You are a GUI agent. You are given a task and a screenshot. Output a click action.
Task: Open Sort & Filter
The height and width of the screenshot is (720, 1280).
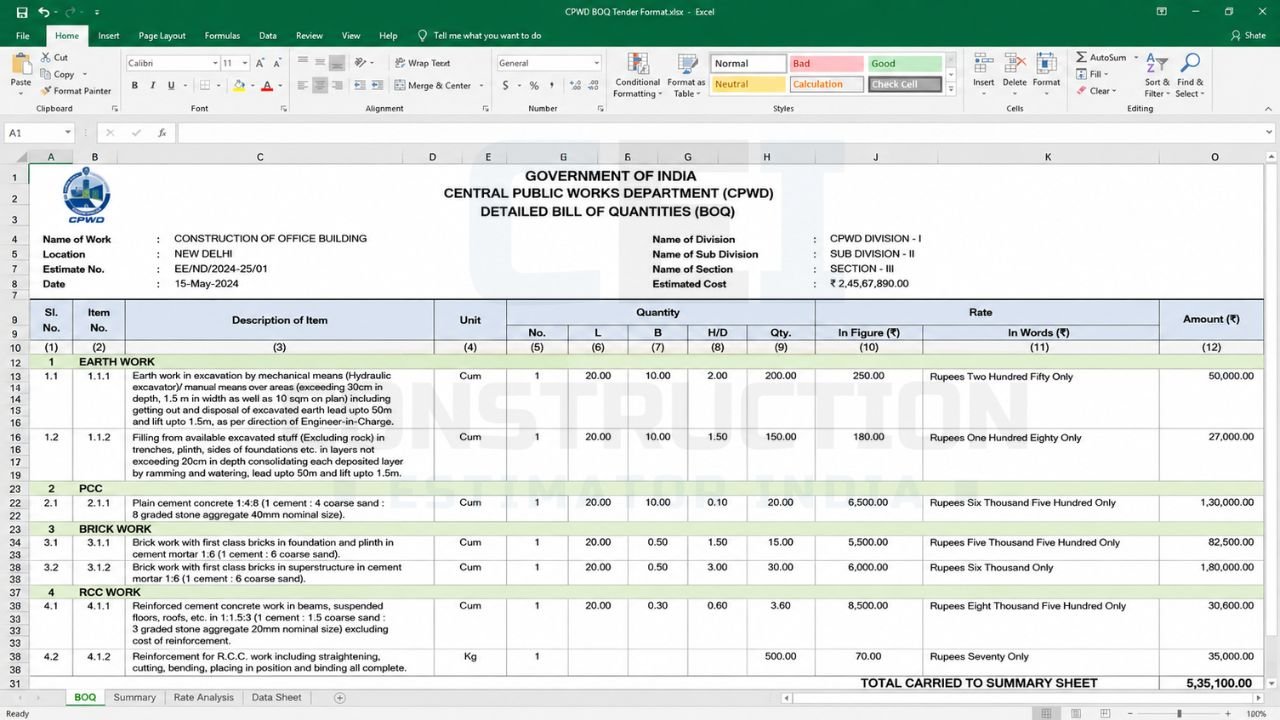(1158, 75)
